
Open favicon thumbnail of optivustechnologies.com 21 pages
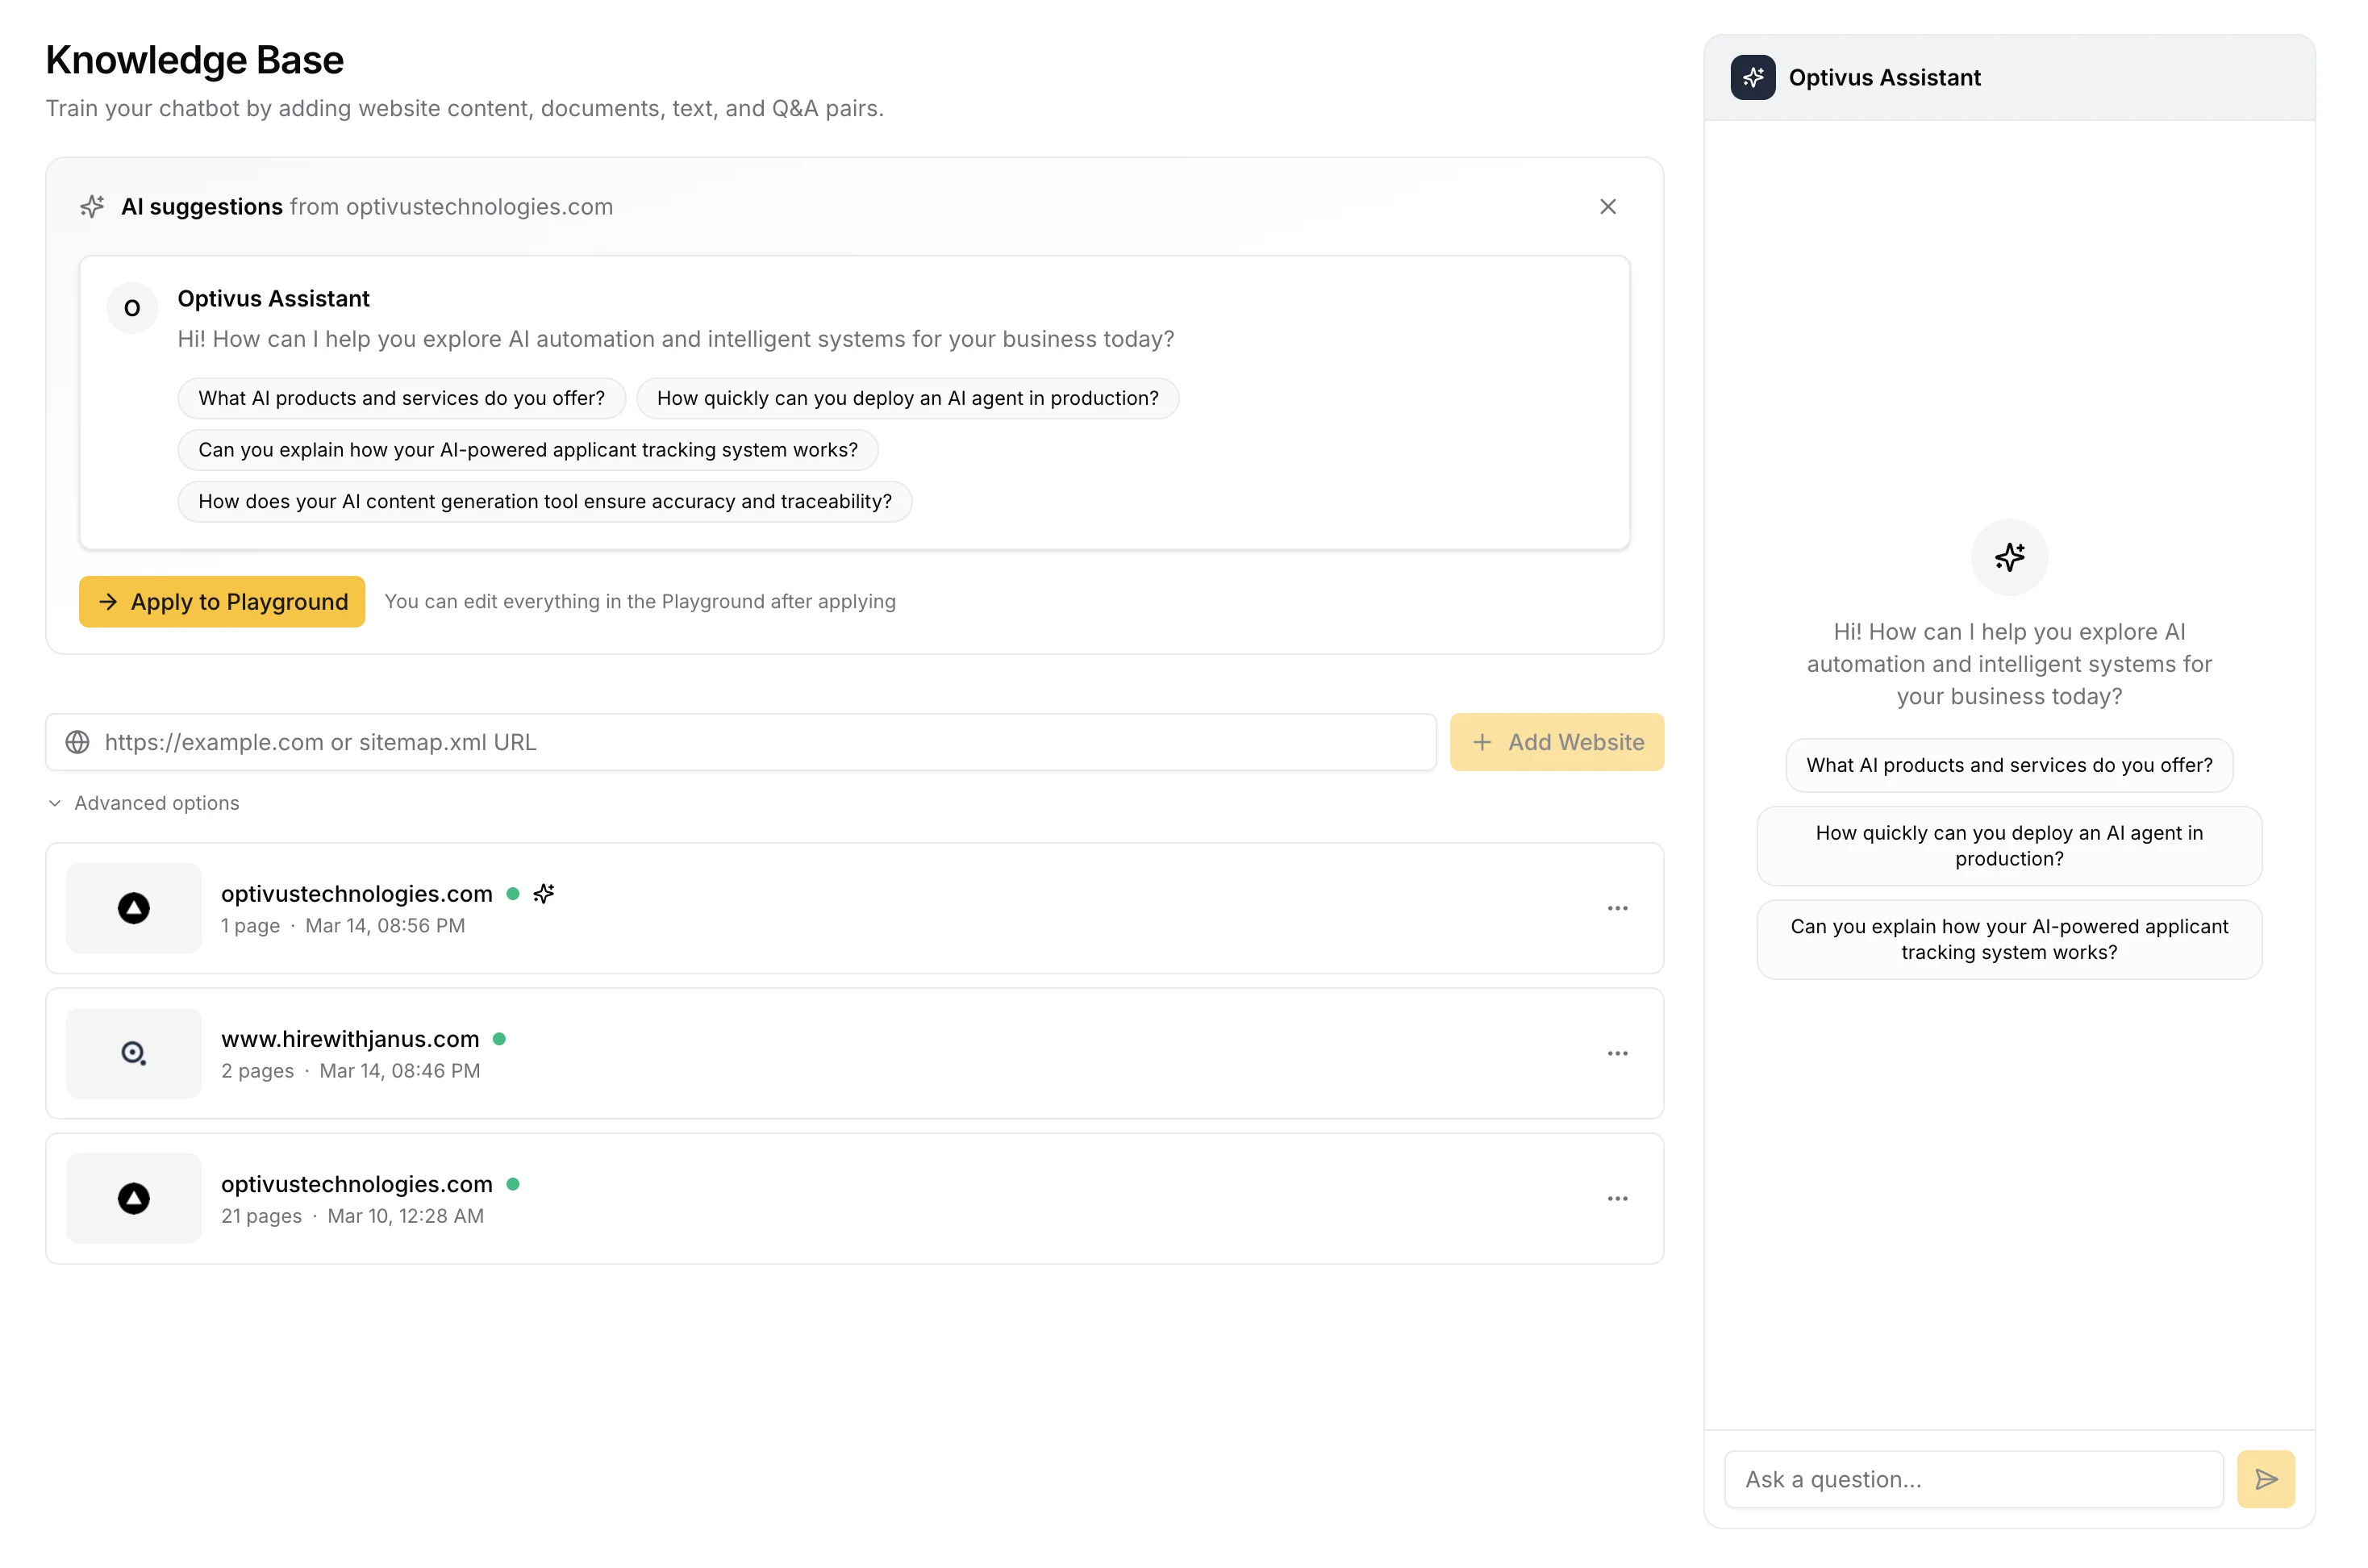[x=134, y=1198]
